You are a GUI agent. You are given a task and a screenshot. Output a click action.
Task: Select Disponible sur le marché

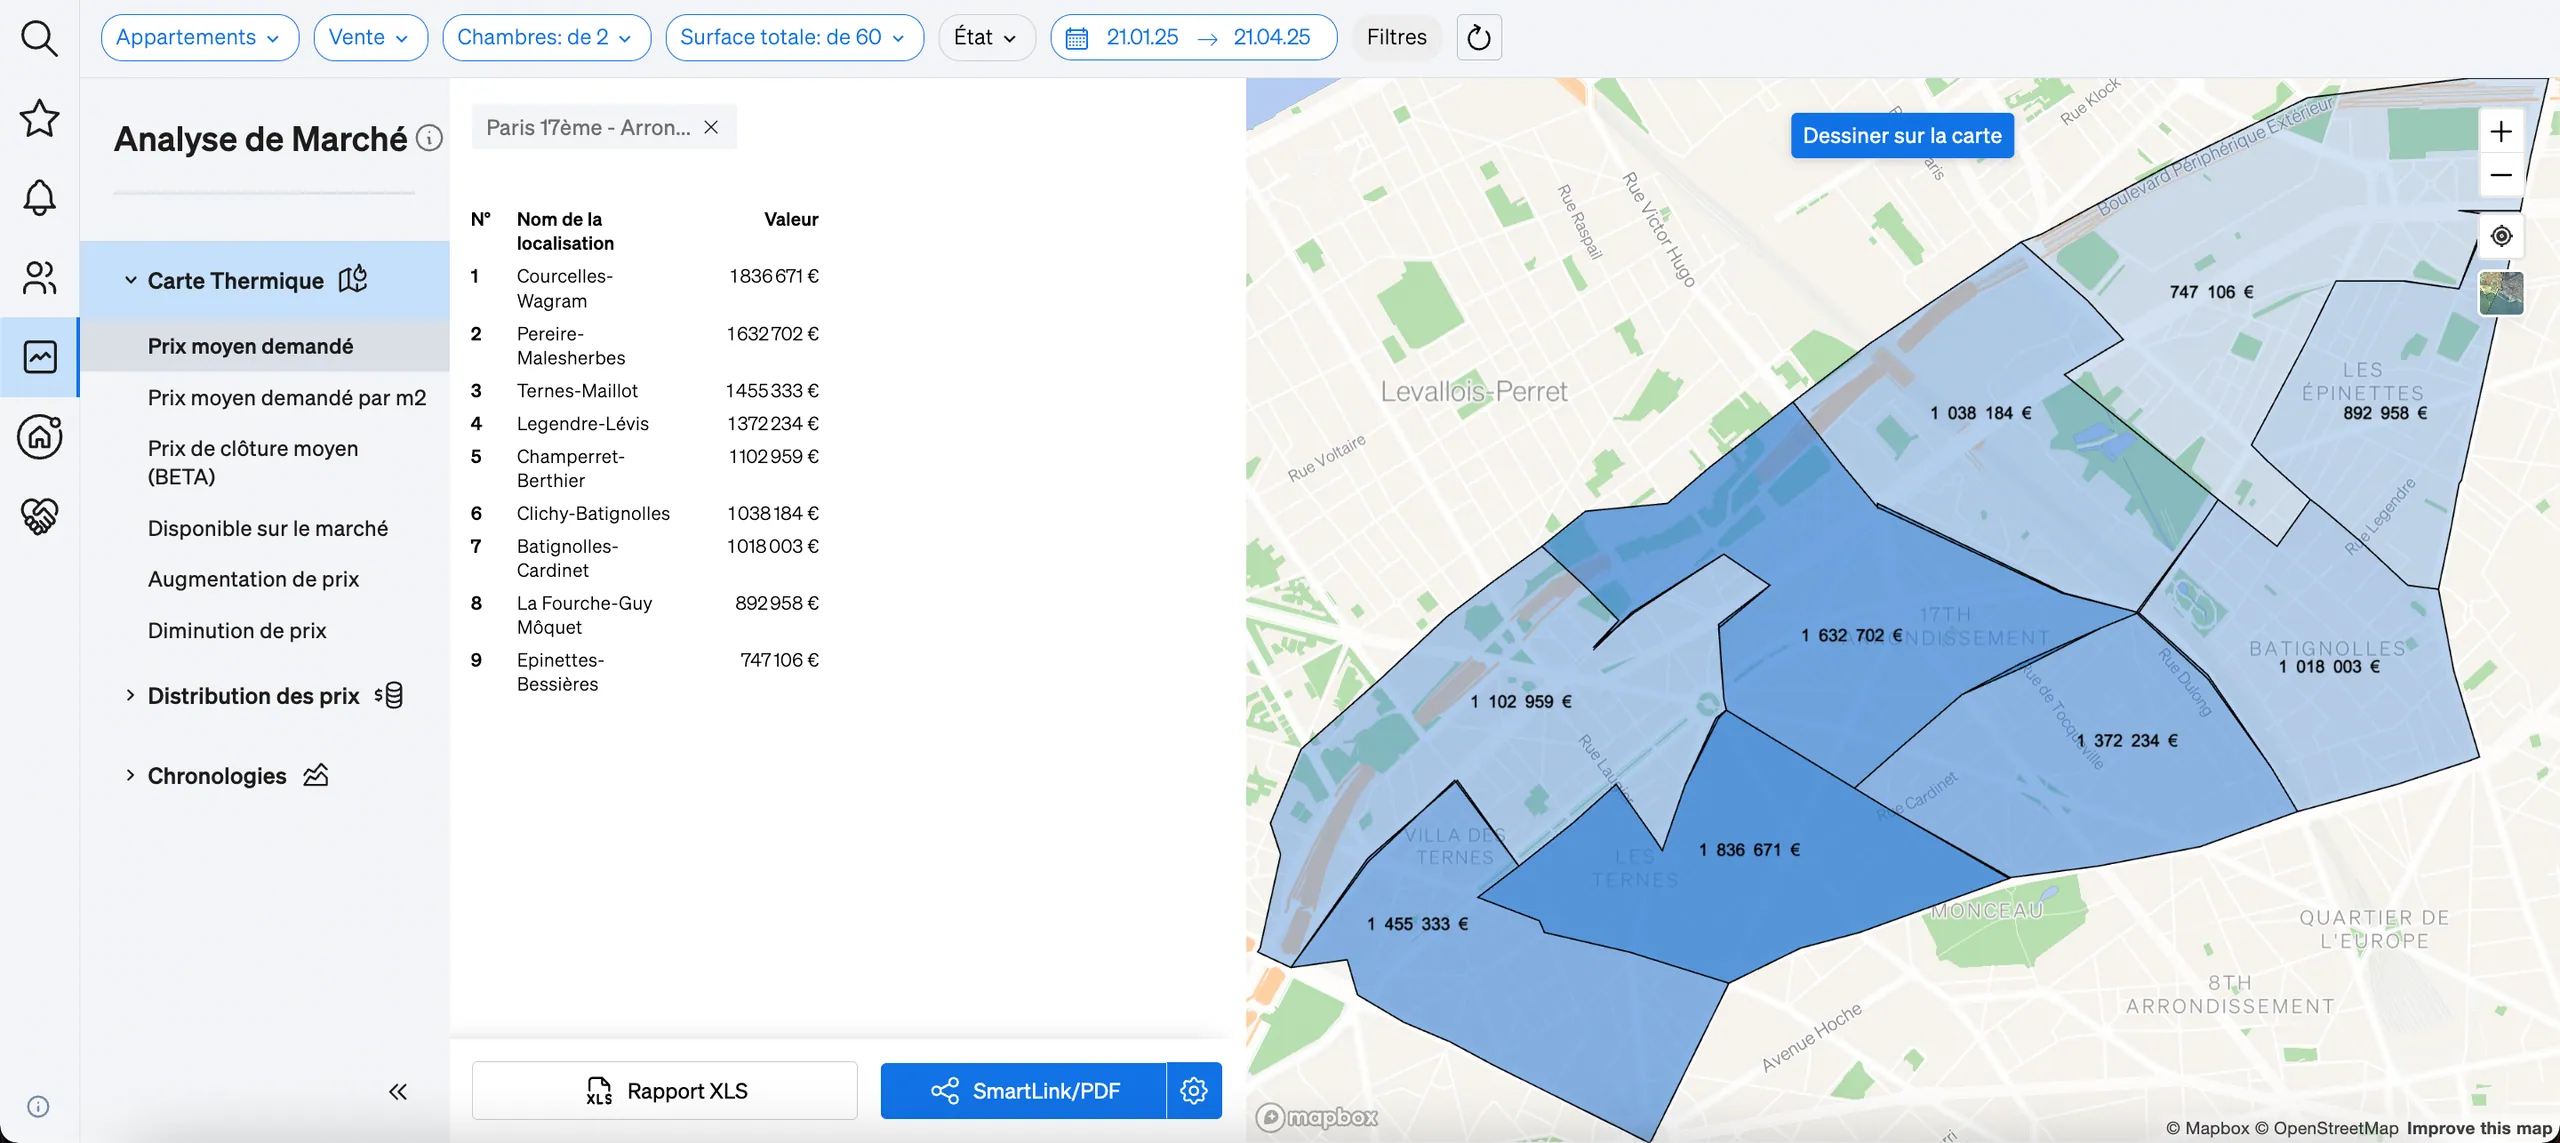pos(268,528)
